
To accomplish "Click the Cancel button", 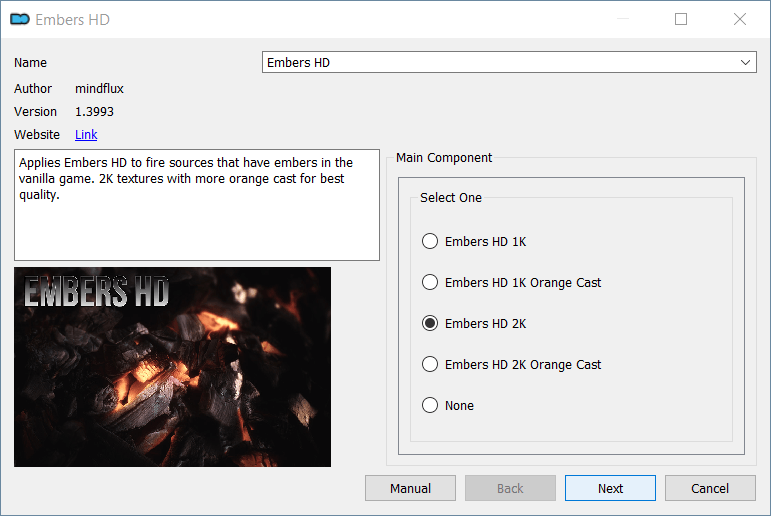I will coord(710,488).
